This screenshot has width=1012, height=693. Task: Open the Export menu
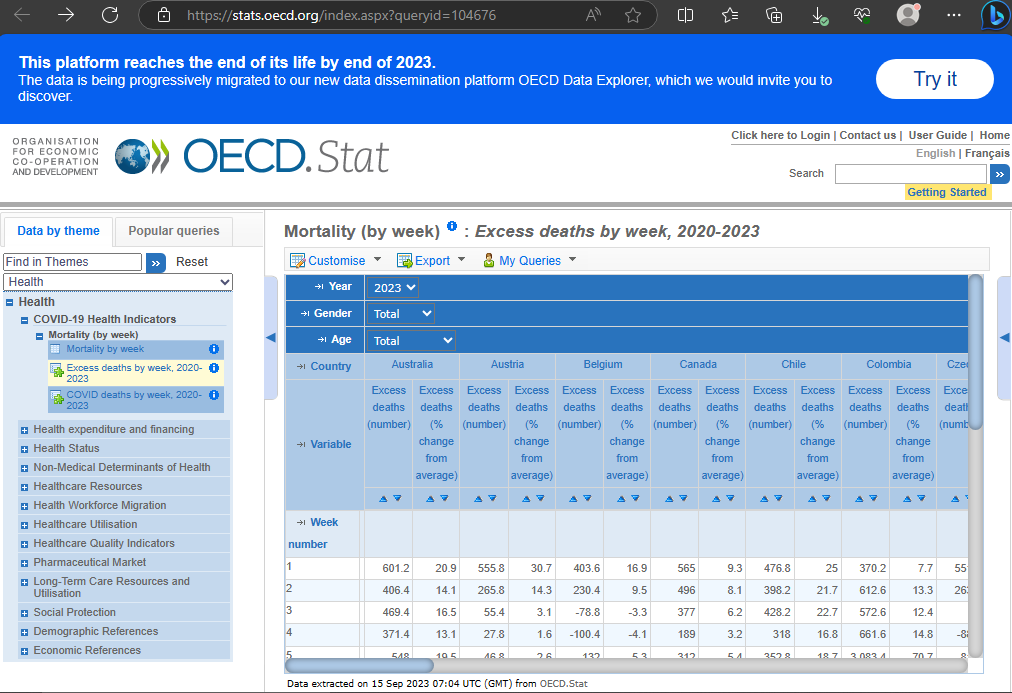tap(431, 261)
